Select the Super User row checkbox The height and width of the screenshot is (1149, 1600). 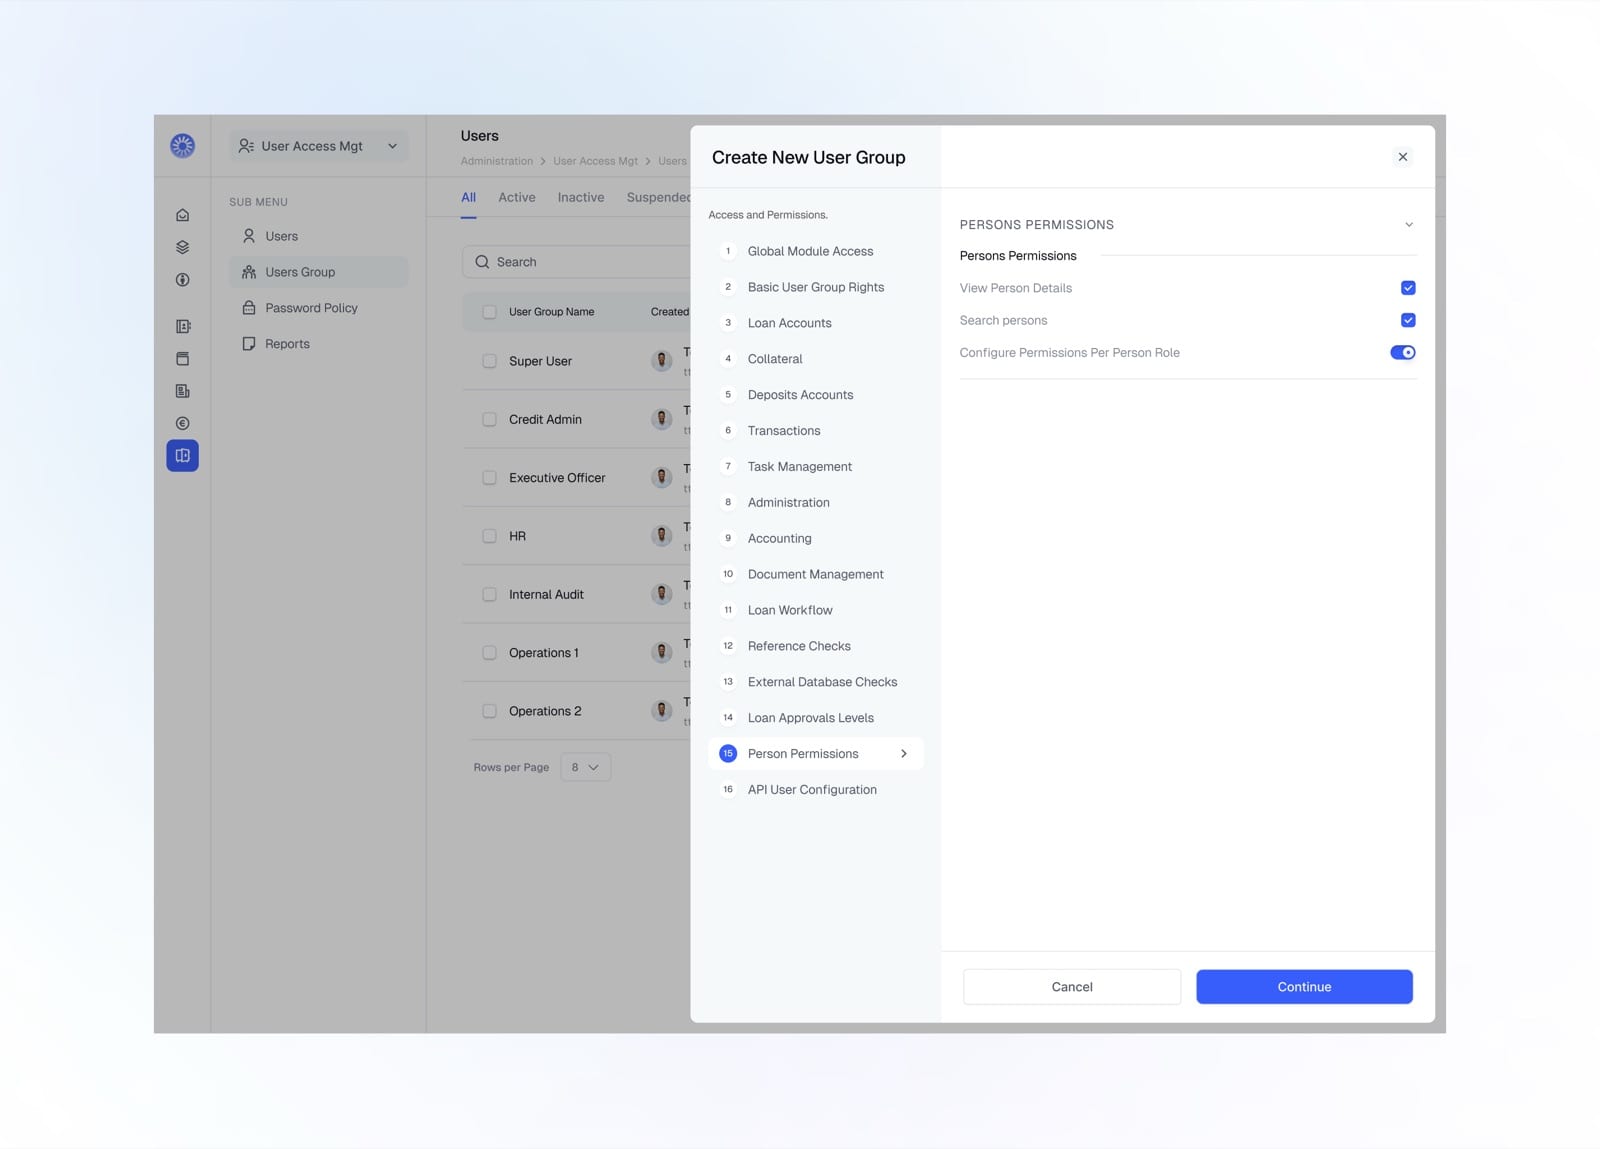coord(489,361)
